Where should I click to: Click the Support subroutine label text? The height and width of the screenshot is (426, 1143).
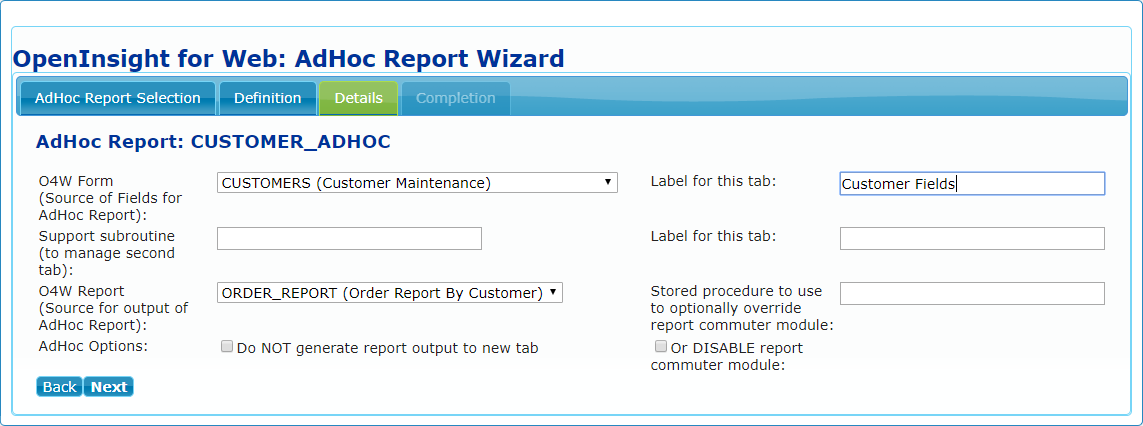point(107,253)
